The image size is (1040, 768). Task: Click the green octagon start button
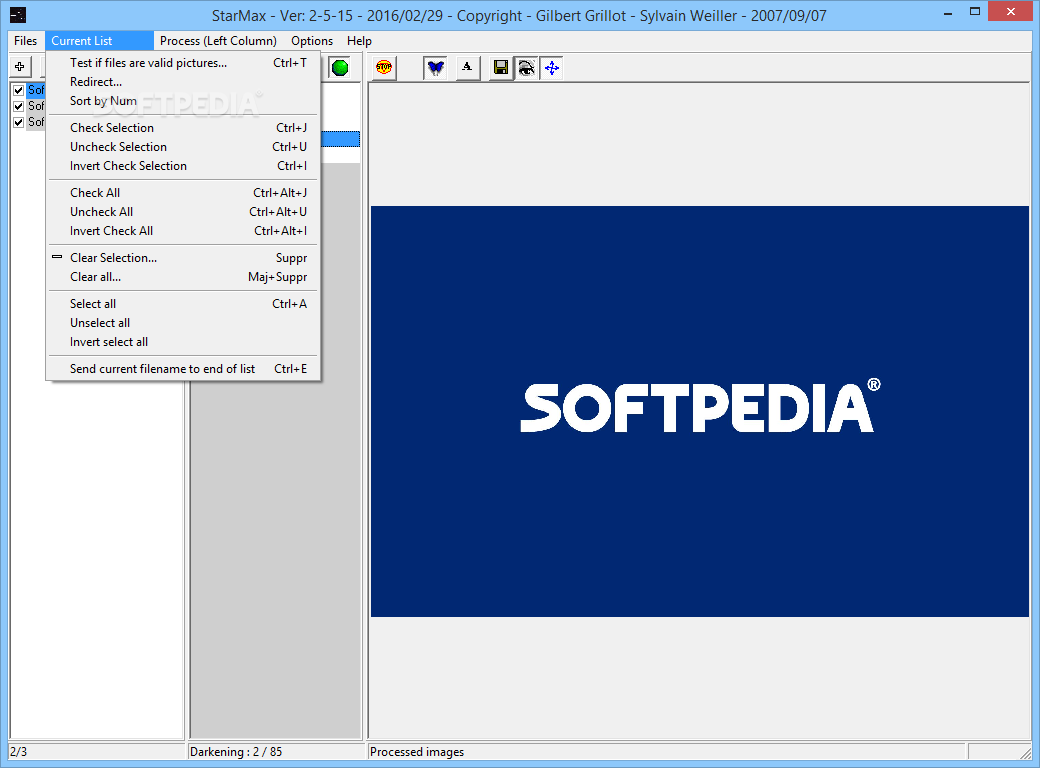(340, 68)
